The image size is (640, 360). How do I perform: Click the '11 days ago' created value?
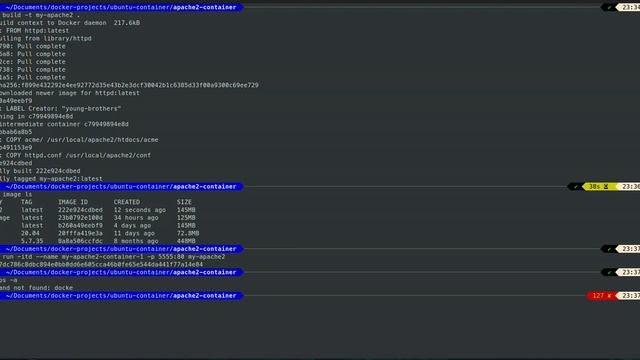point(134,233)
